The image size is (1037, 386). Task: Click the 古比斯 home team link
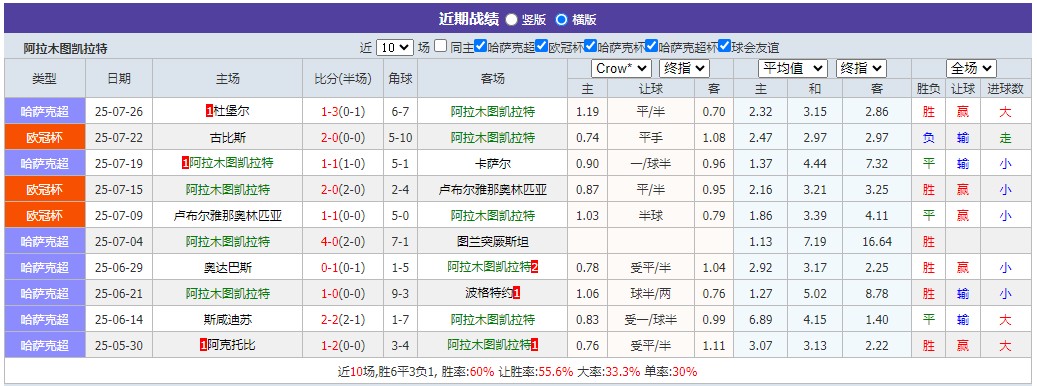click(228, 137)
